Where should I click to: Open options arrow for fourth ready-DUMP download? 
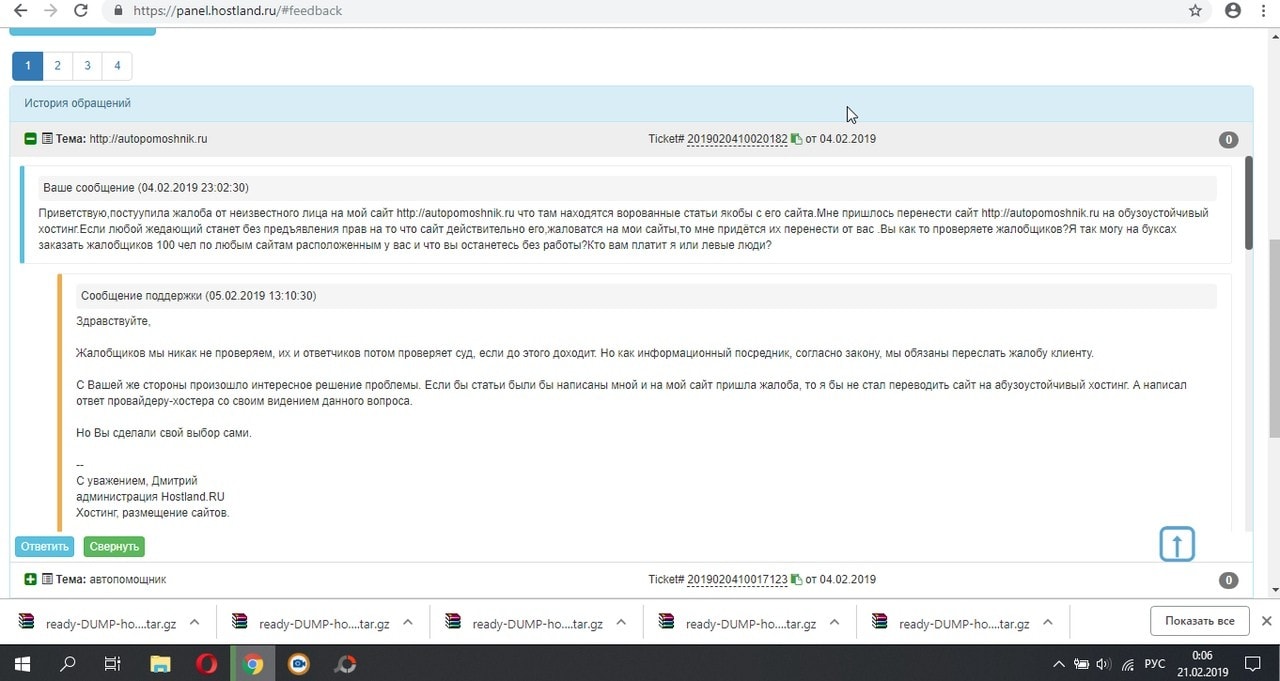tap(835, 622)
